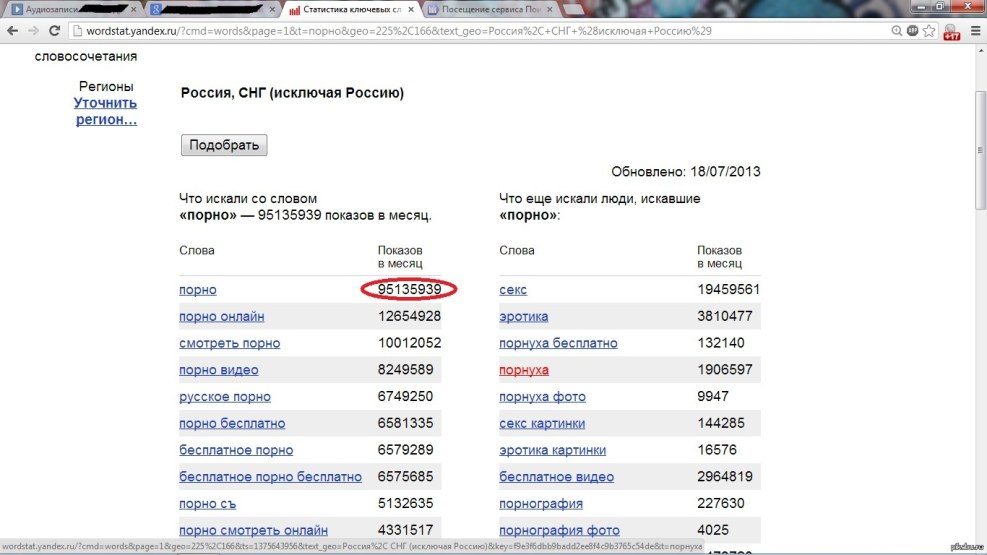
Task: Open the эротика картинки keyword link
Action: point(552,449)
